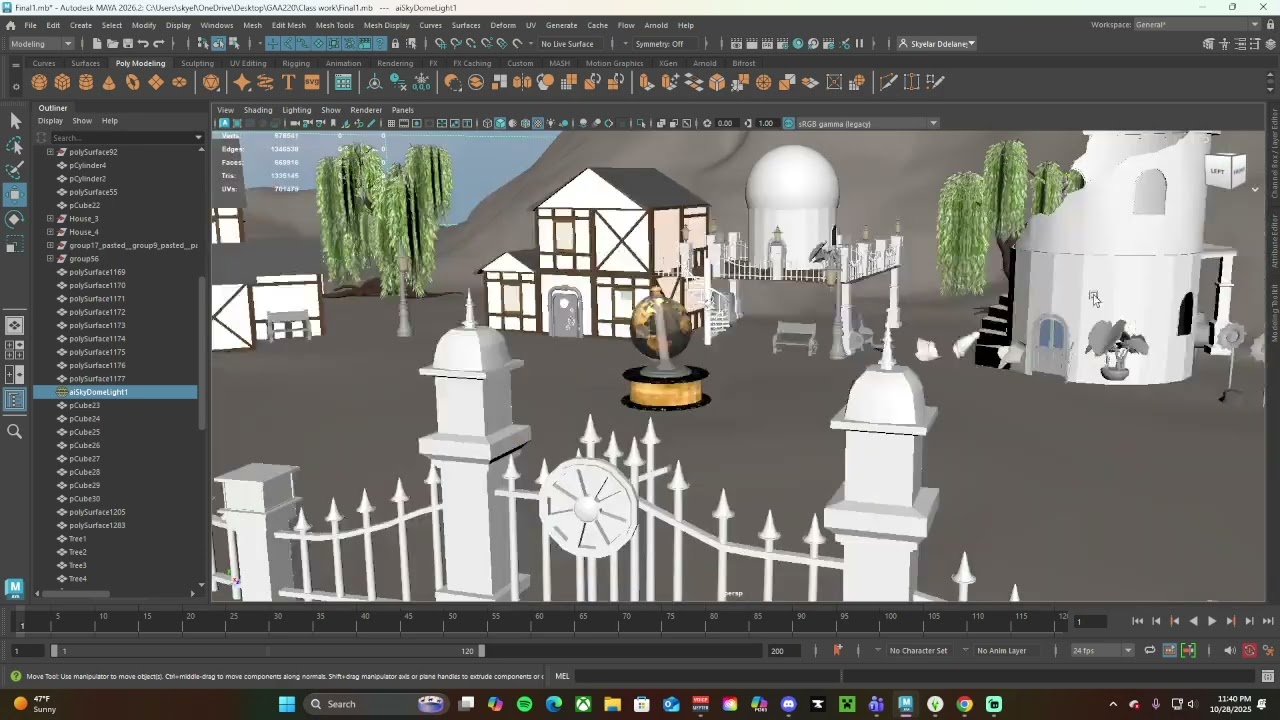Switch to the Sculpting shelf tab
The height and width of the screenshot is (720, 1280).
pyautogui.click(x=197, y=63)
